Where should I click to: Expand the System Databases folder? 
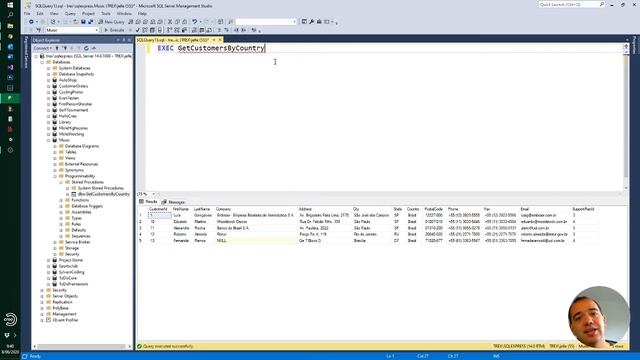click(49, 68)
